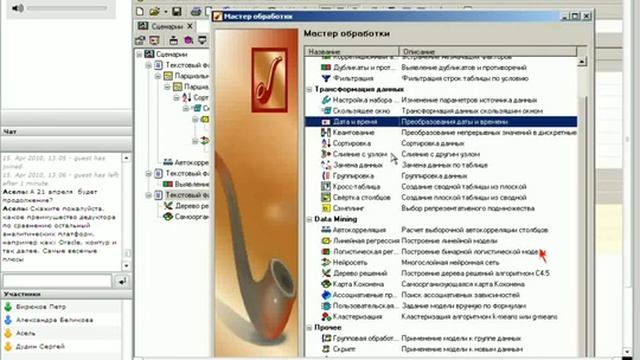Select Линейная регрессия icon

pos(326,241)
